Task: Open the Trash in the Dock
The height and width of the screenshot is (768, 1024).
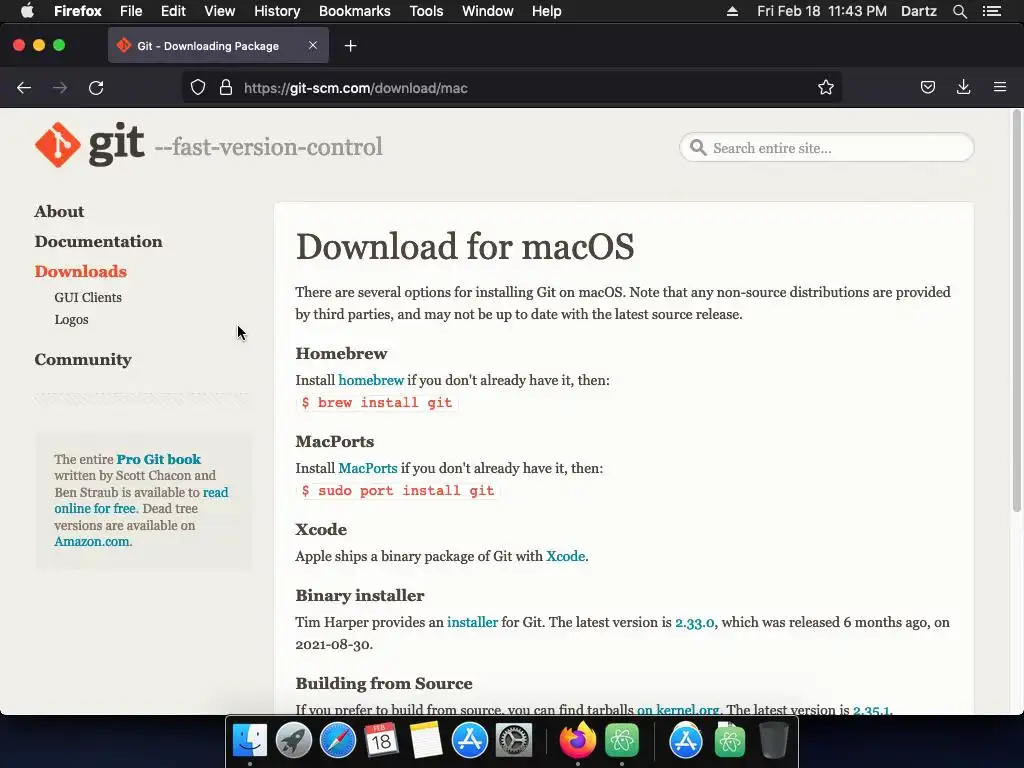Action: (x=773, y=741)
